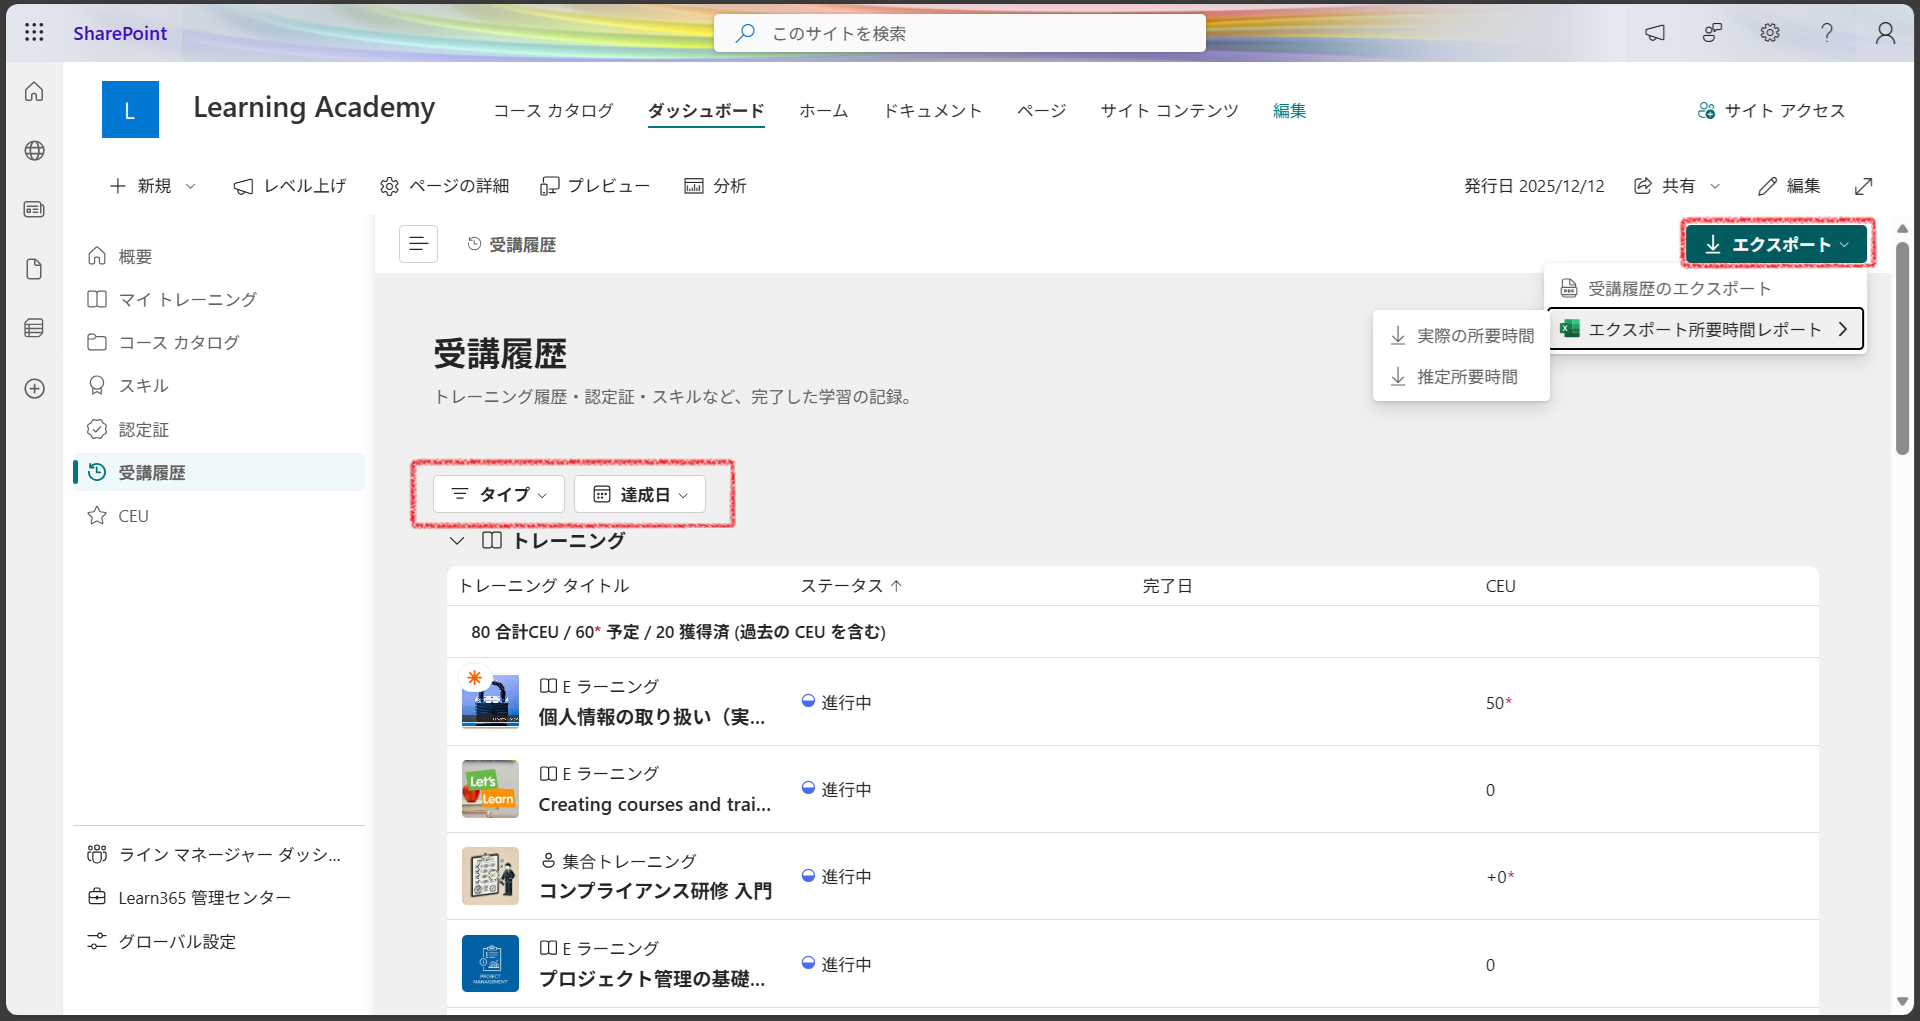The image size is (1920, 1021).
Task: Select 受講履歴のエクスポート menu item
Action: [x=1705, y=289]
